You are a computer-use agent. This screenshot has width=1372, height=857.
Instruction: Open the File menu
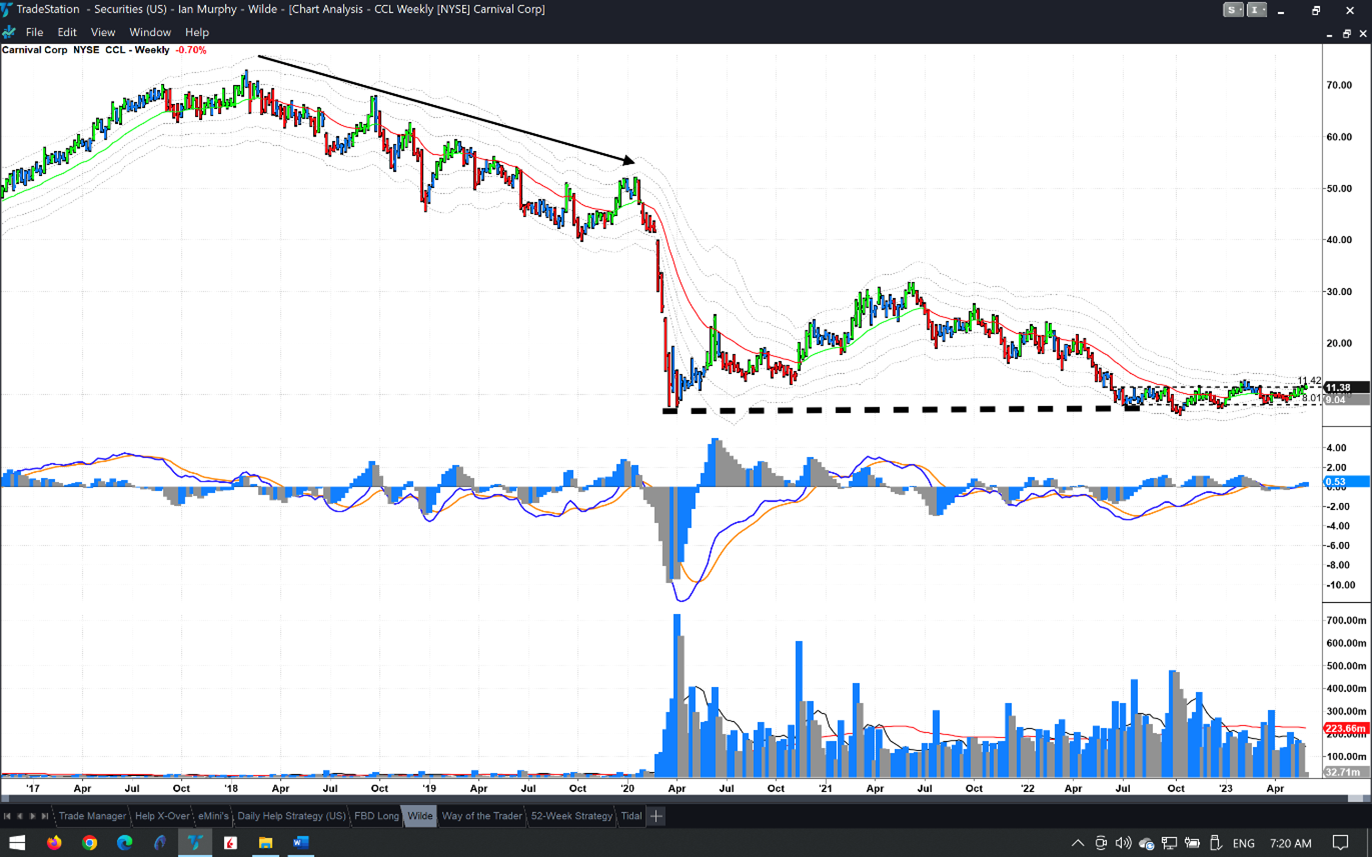click(34, 32)
